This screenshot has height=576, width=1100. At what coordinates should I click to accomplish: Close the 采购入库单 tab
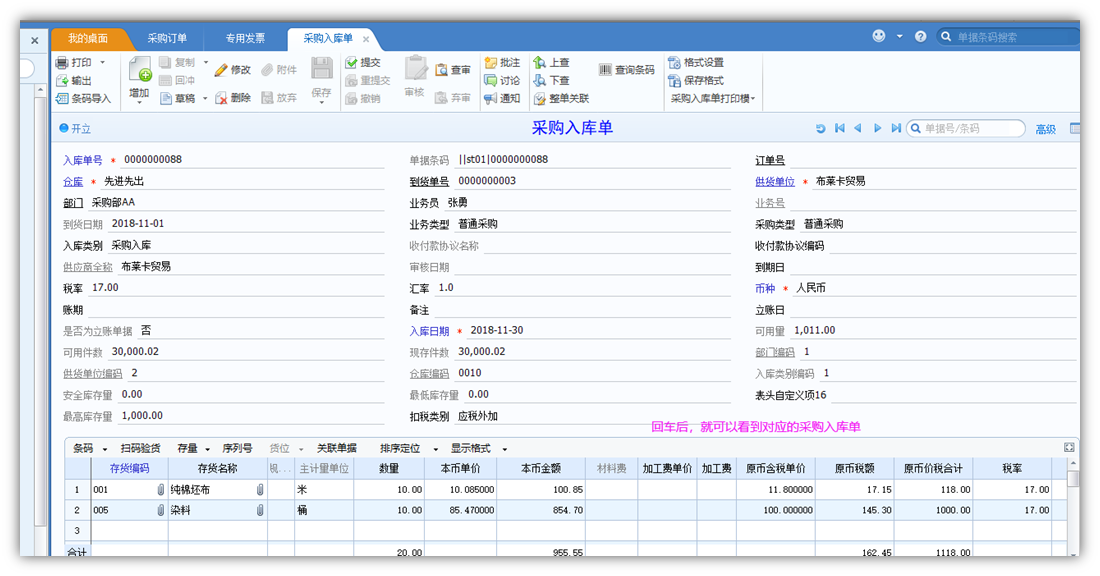[365, 39]
